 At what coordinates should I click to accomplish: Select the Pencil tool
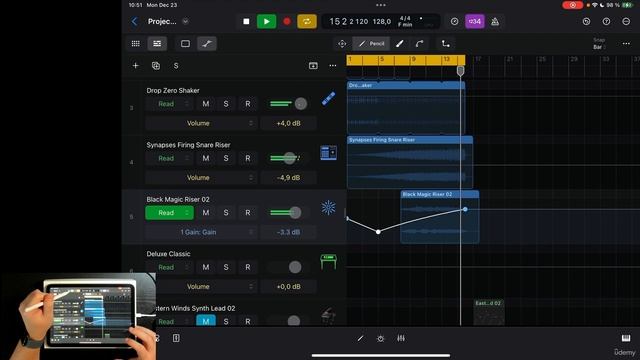371,44
